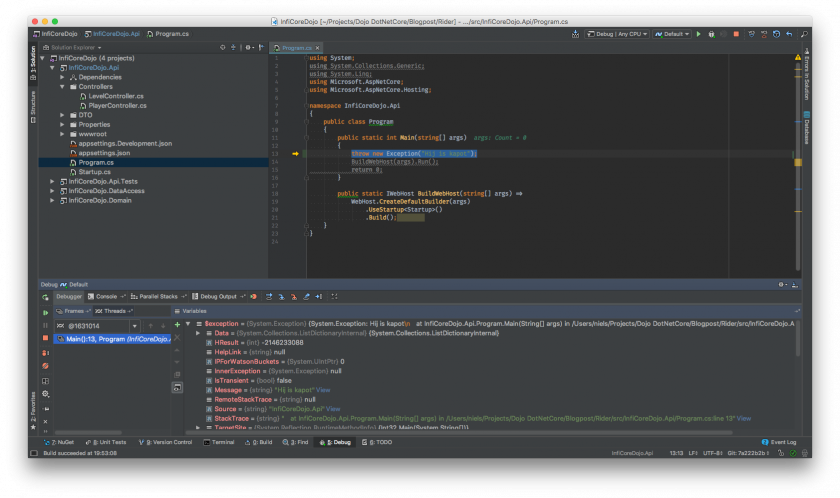The width and height of the screenshot is (840, 498).
Task: Select the Threads tab in debugger
Action: tap(114, 311)
